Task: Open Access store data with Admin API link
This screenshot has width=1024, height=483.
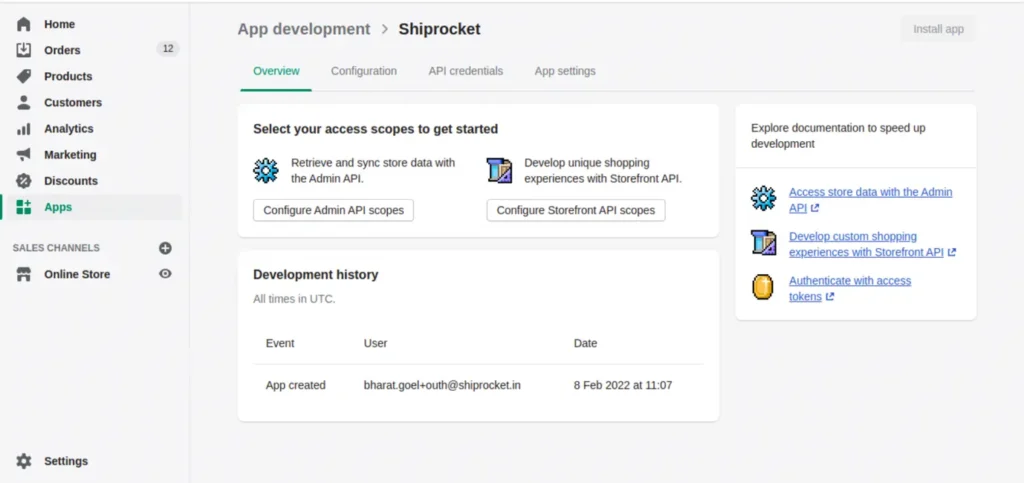Action: click(871, 200)
